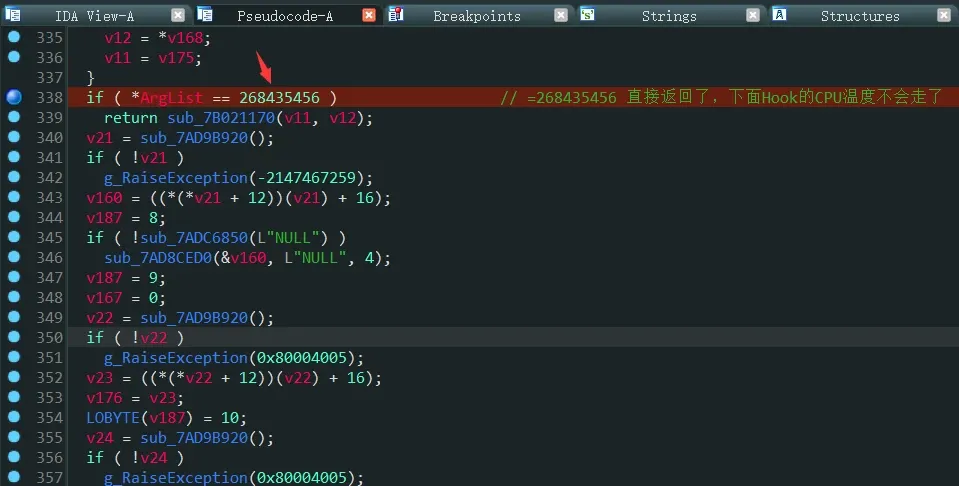
Task: Close the Strings tab
Action: click(x=753, y=15)
